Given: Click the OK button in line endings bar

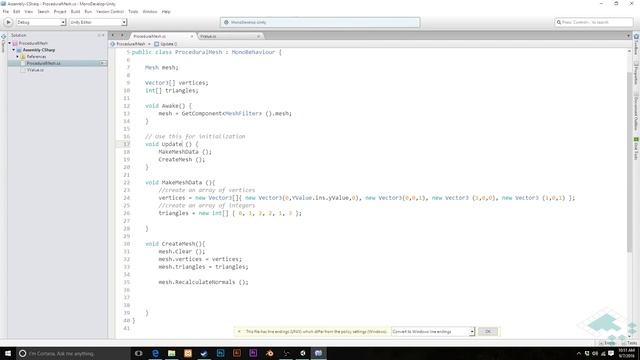Looking at the screenshot, I should point(488,331).
